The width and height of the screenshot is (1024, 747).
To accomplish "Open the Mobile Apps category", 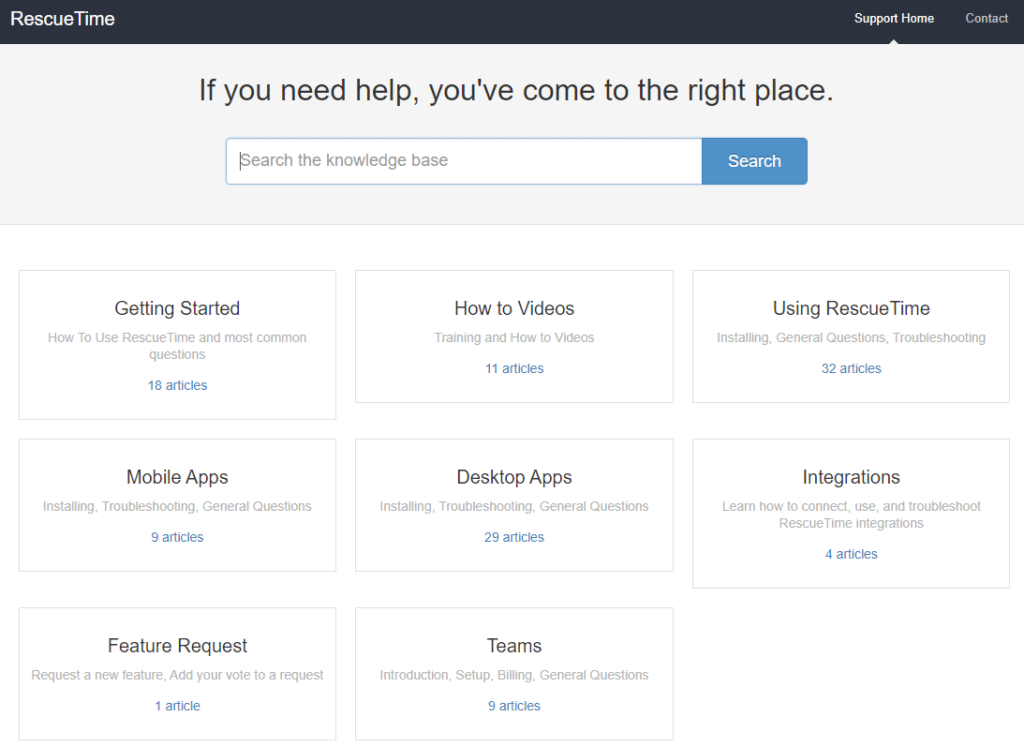I will [x=177, y=477].
